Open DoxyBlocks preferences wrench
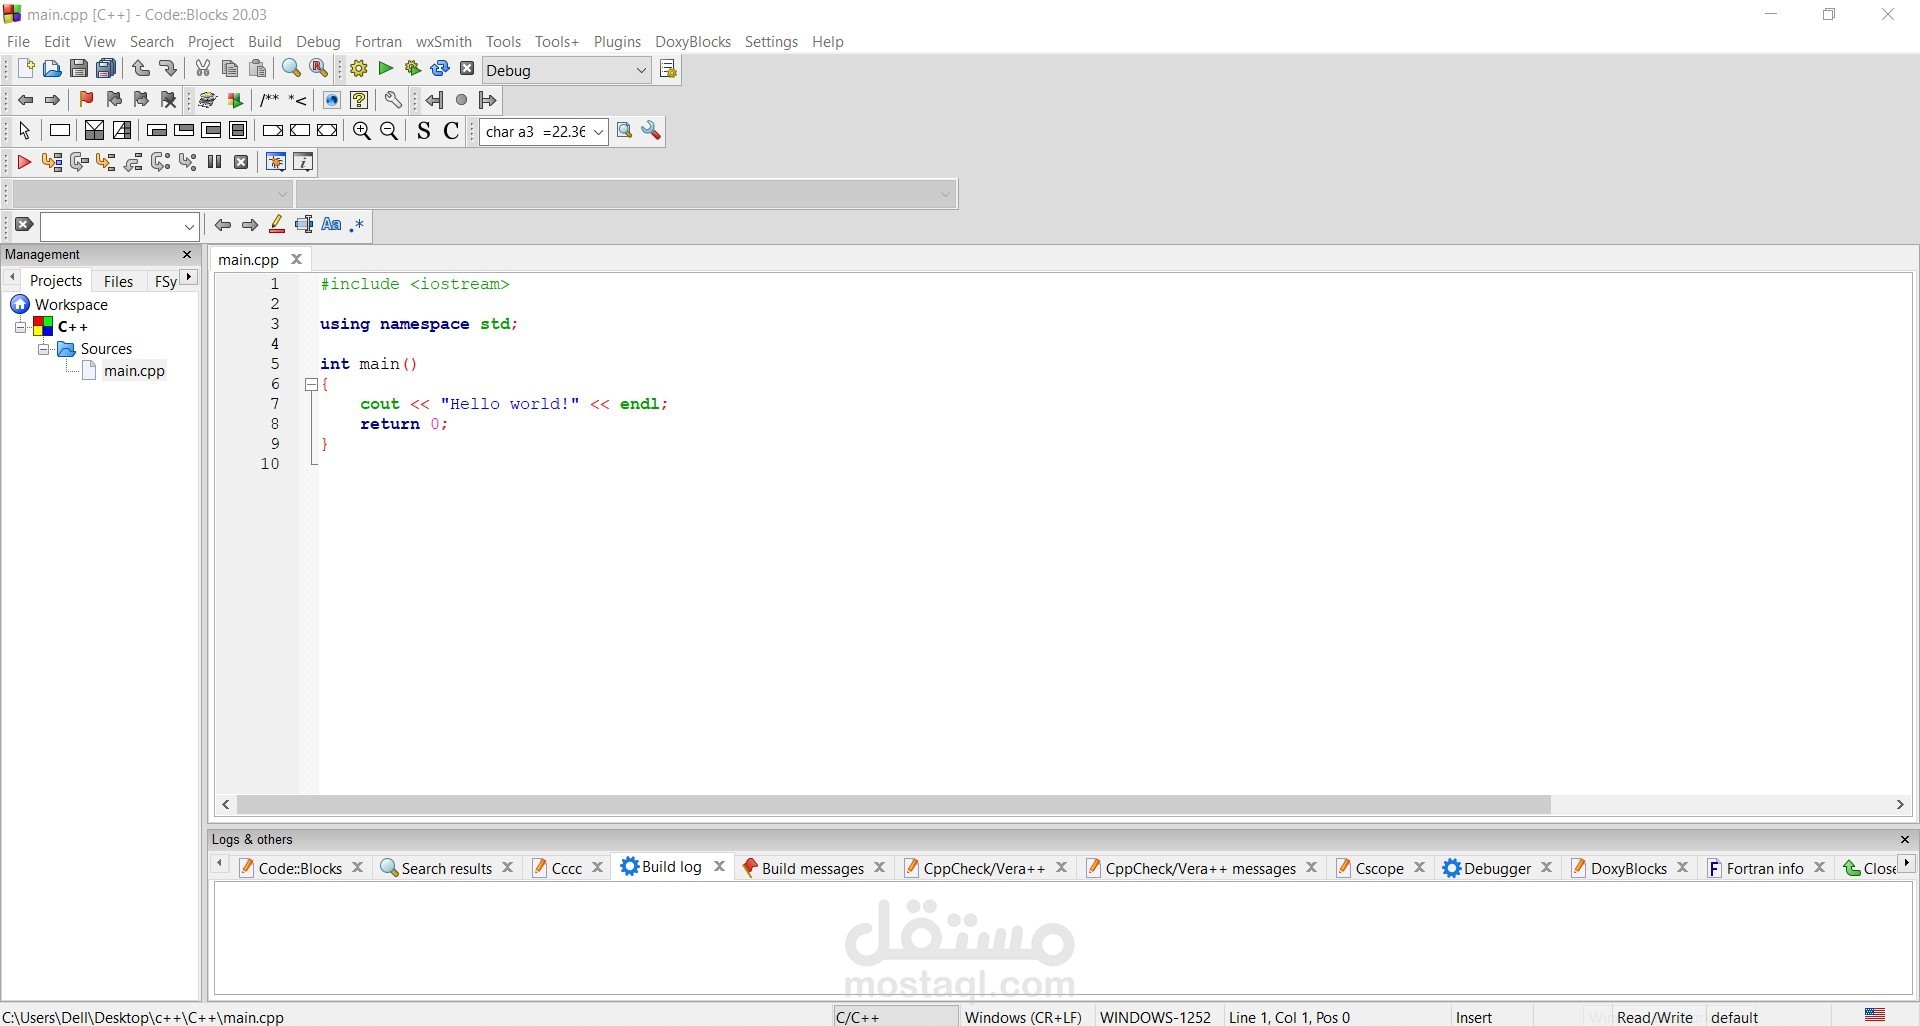The image size is (1920, 1026). click(x=393, y=100)
